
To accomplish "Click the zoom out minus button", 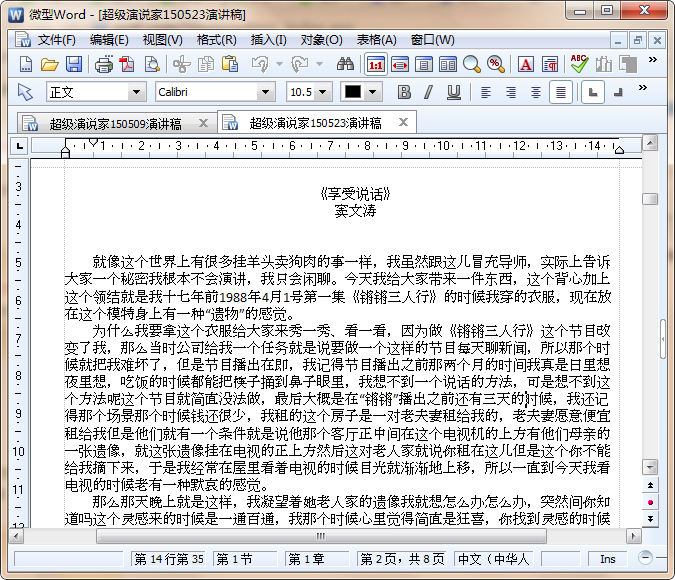I will point(645,558).
